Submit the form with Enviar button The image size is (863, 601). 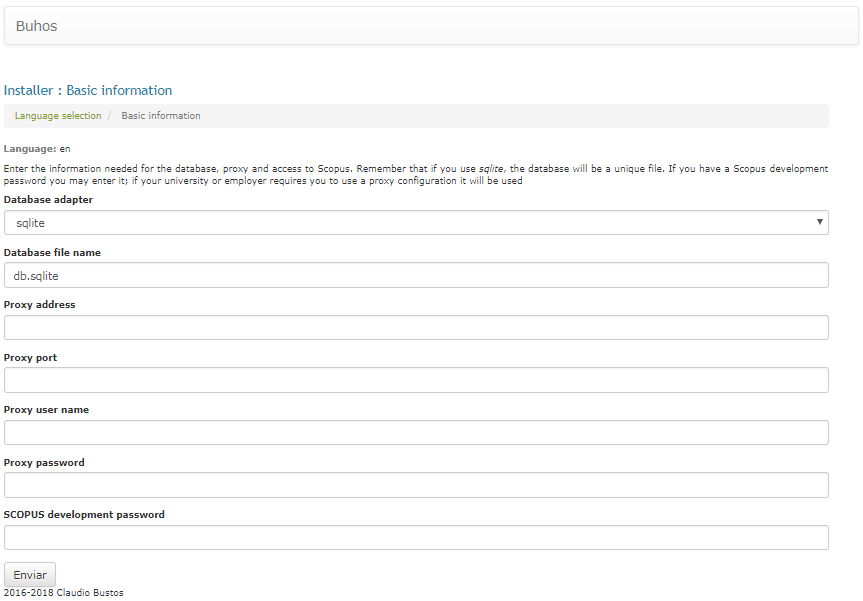[x=30, y=575]
